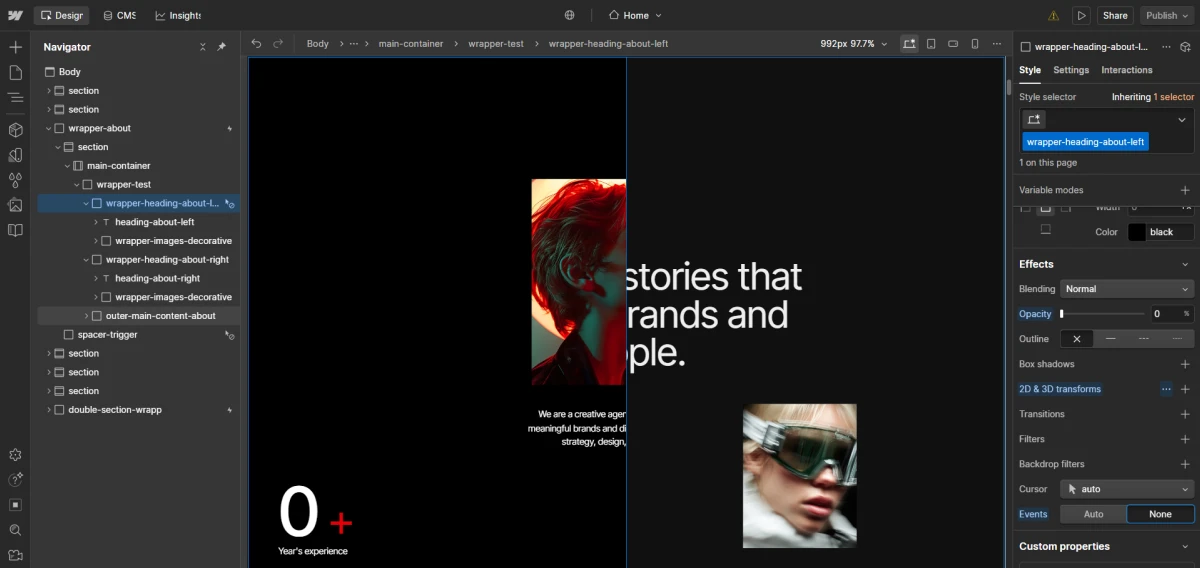
Task: Expand double-section-wrapp in Navigator
Action: [x=48, y=410]
